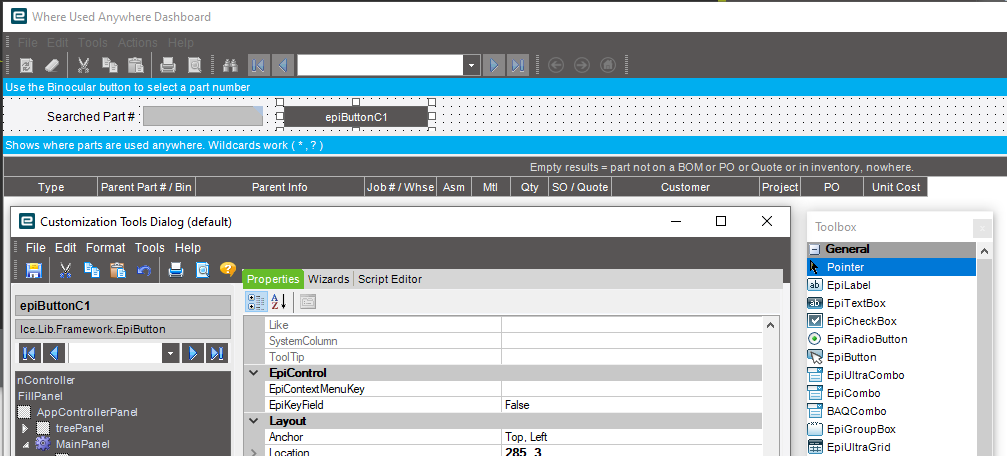The width and height of the screenshot is (1007, 456).
Task: Click the Searched Part # input field
Action: click(x=203, y=116)
